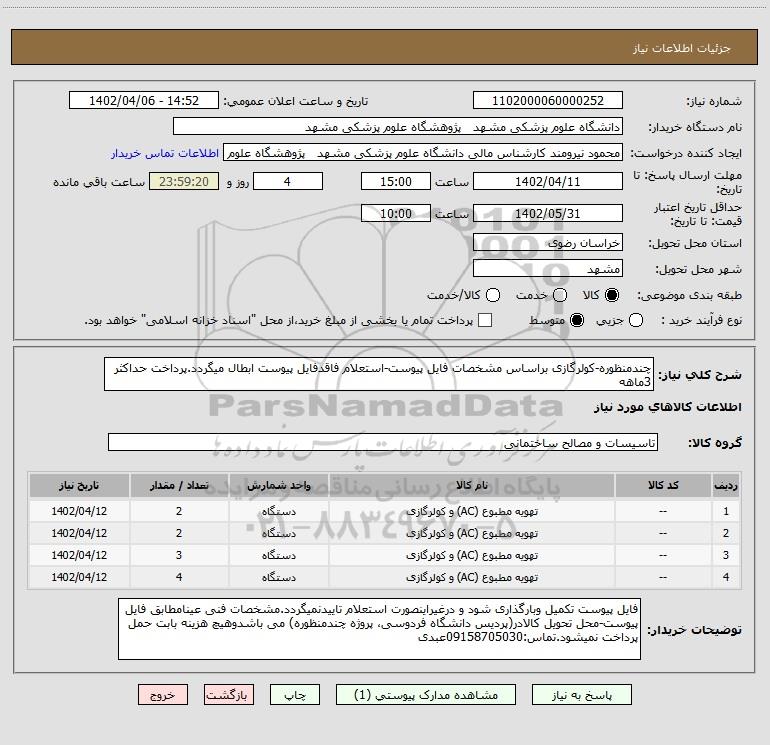Choose the متوسط purchase type radio

pyautogui.click(x=577, y=320)
